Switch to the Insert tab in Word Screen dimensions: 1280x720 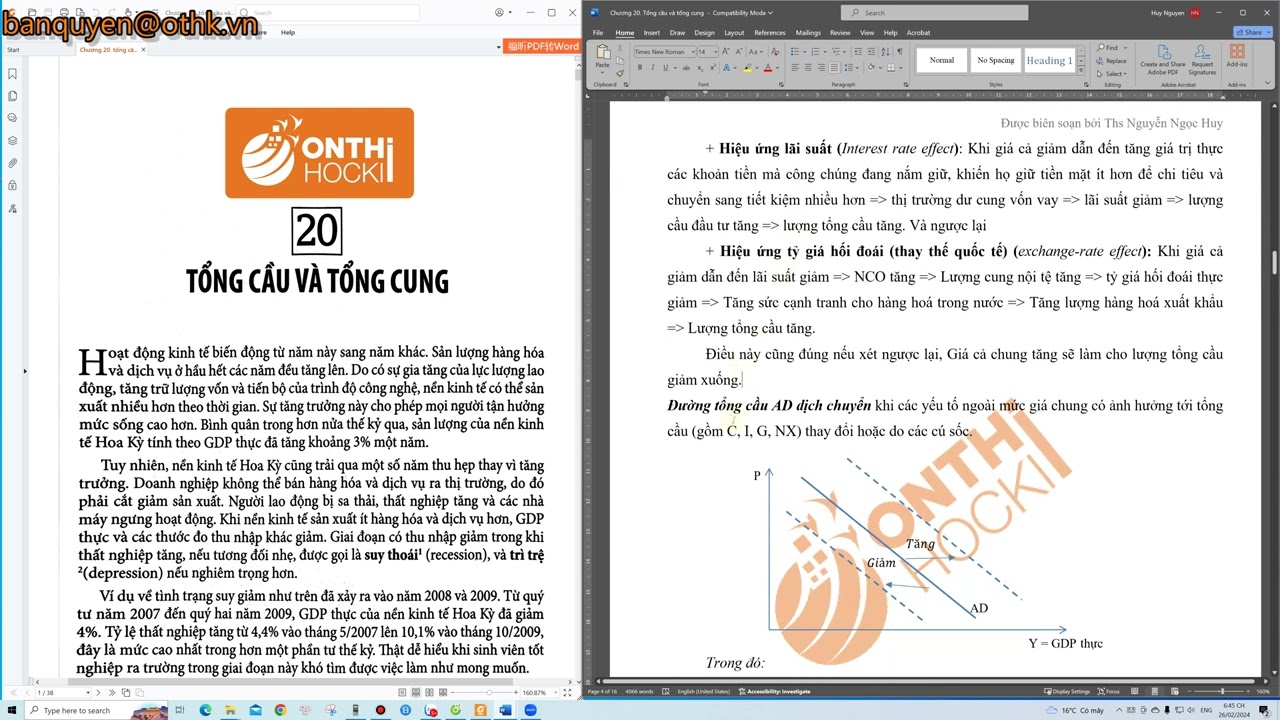652,32
